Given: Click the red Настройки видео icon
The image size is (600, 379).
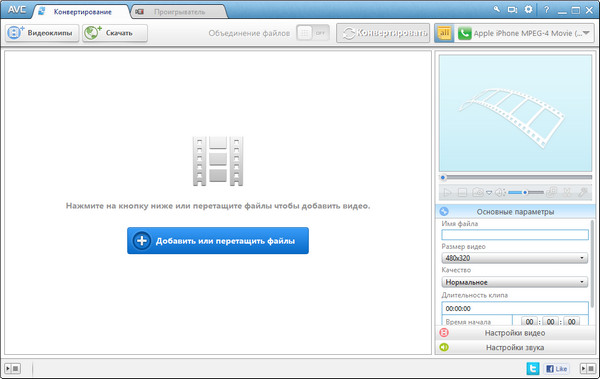Looking at the screenshot, I should (x=444, y=333).
